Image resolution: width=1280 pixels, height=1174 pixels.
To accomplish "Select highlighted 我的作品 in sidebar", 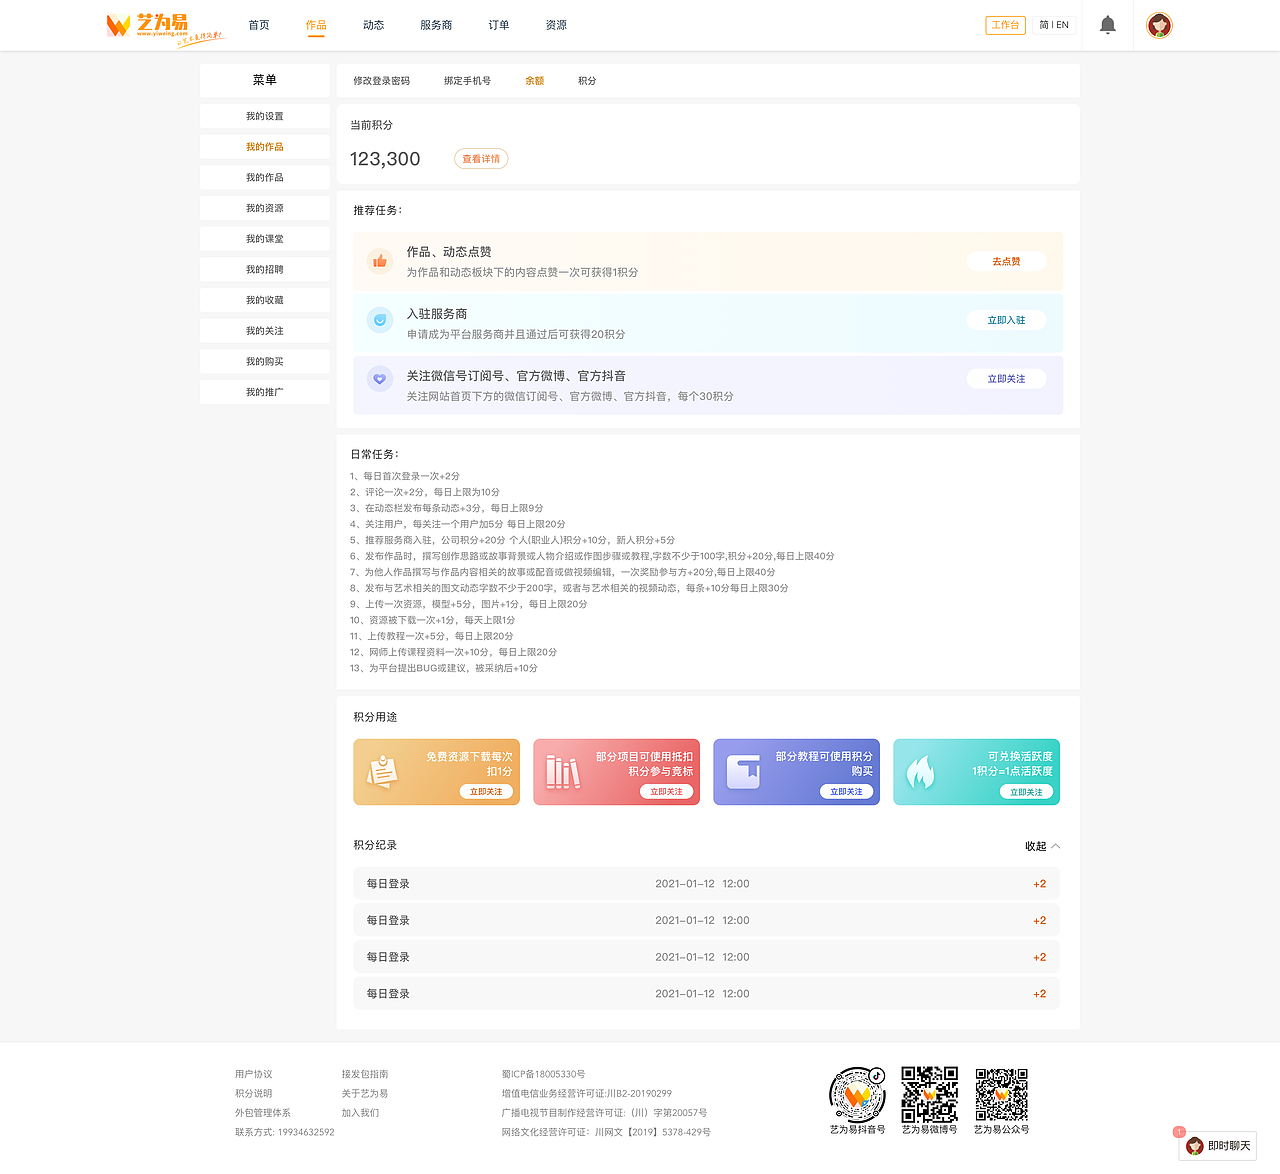I will (x=265, y=147).
